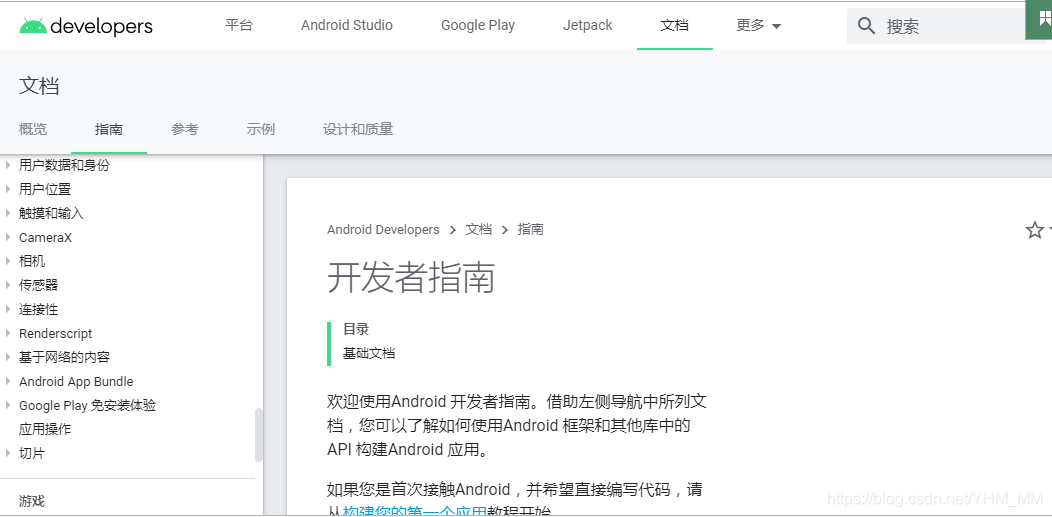Click the green bookmark icon at top right

(x=1039, y=19)
